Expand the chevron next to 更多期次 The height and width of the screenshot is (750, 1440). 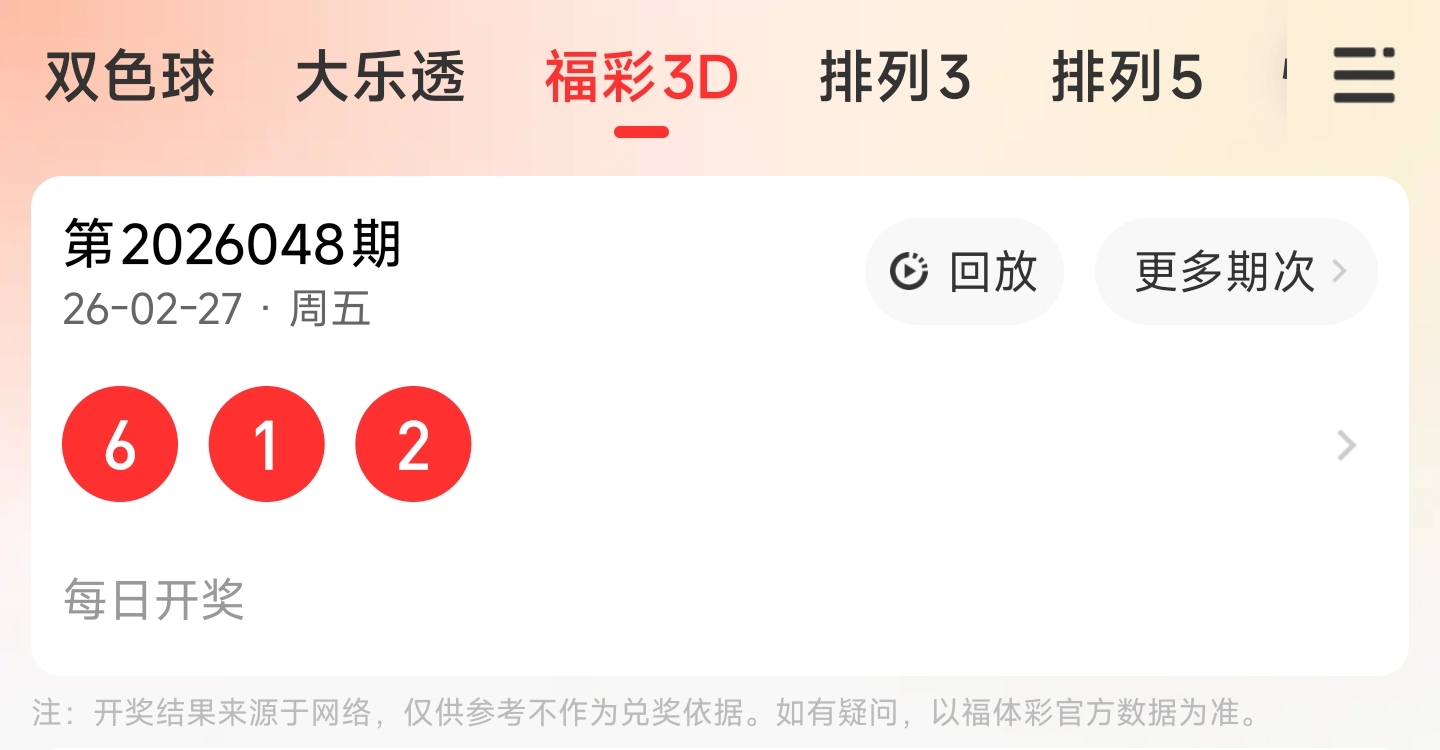click(x=1340, y=272)
